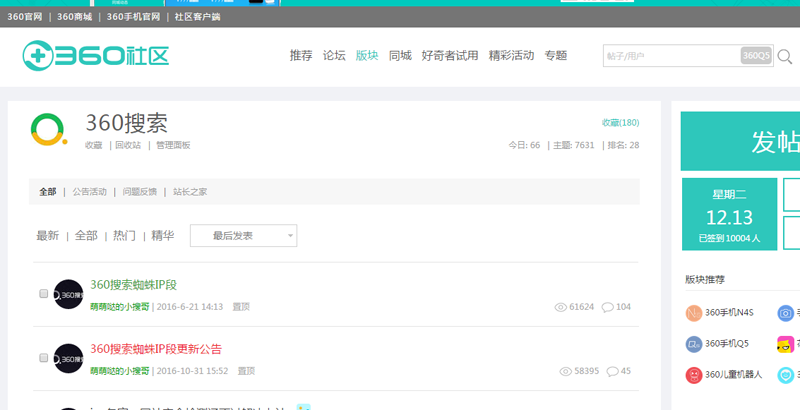The width and height of the screenshot is (800, 410).
Task: Open the 360搜索 forum logo icon
Action: coord(48,130)
